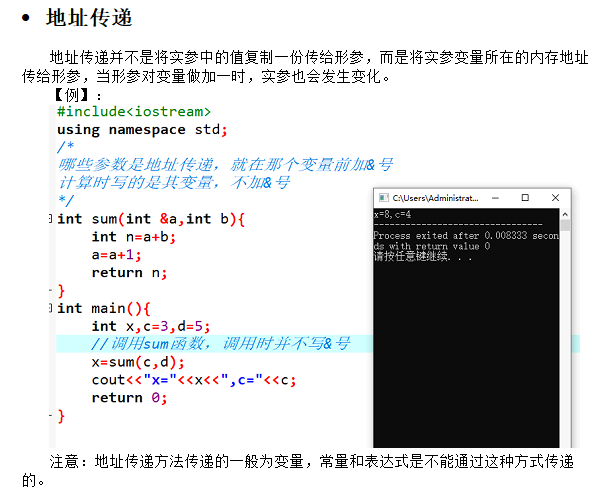Screen dimensions: 613x503
Task: Click the line int main(){
Action: (x=104, y=308)
